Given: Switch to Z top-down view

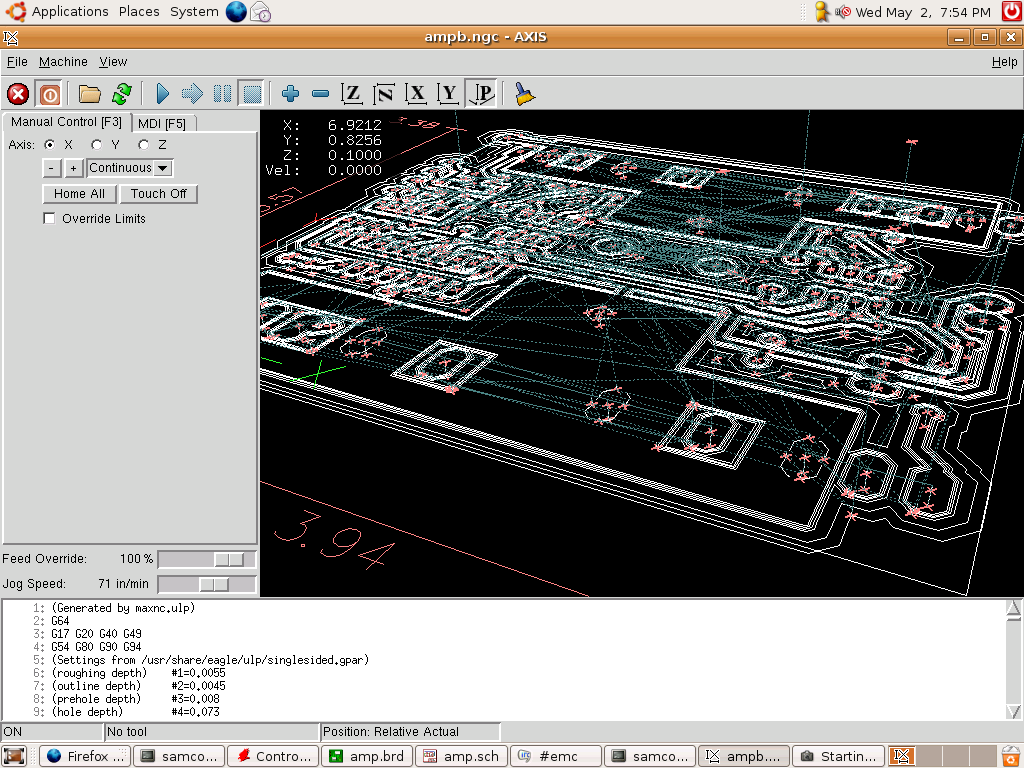Looking at the screenshot, I should click(352, 94).
